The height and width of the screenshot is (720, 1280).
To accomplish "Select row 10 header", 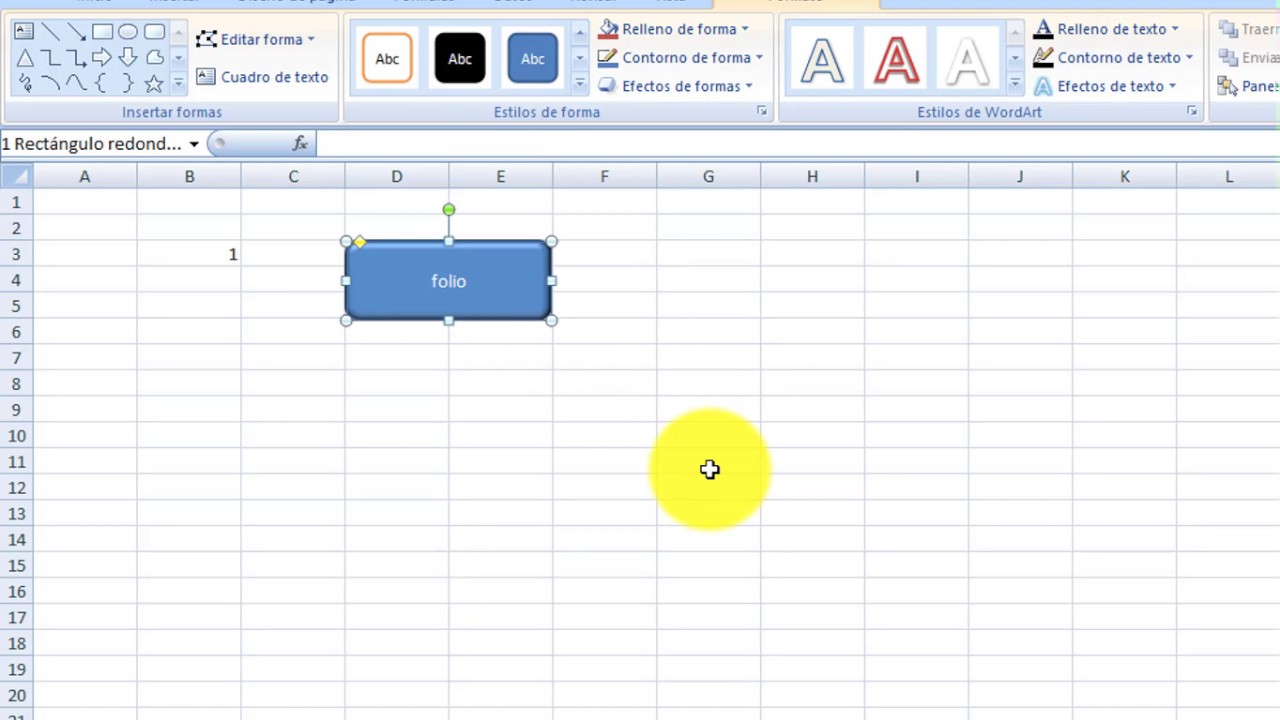I will (16, 436).
